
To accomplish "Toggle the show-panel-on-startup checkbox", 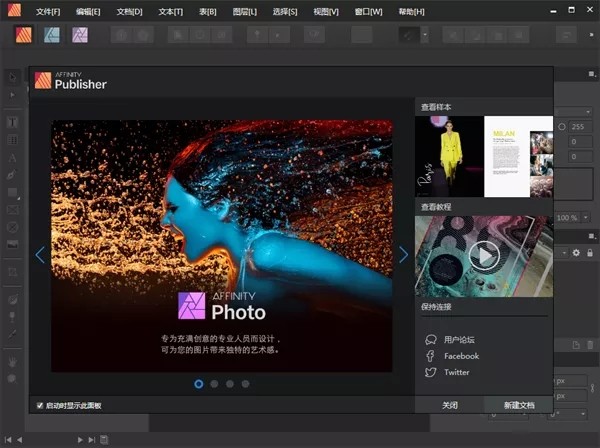I will click(x=40, y=405).
